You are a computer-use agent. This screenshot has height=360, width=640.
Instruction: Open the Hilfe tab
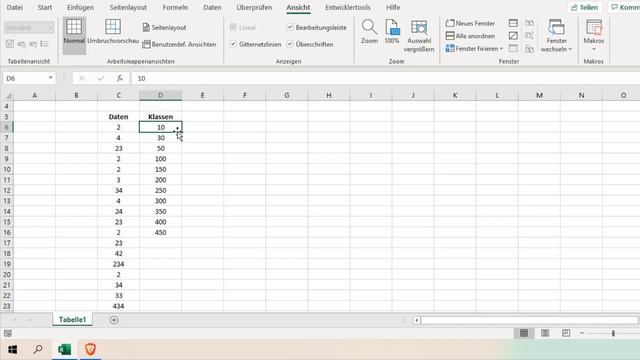[x=393, y=7]
